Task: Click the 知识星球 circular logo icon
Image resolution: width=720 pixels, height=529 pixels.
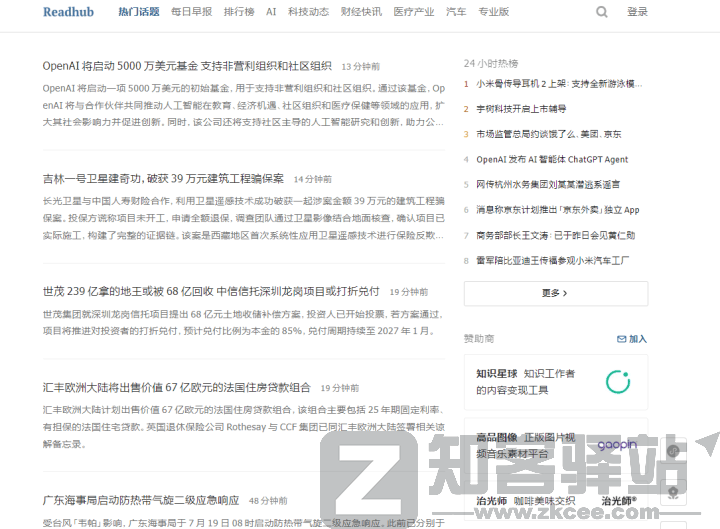Action: (x=617, y=381)
